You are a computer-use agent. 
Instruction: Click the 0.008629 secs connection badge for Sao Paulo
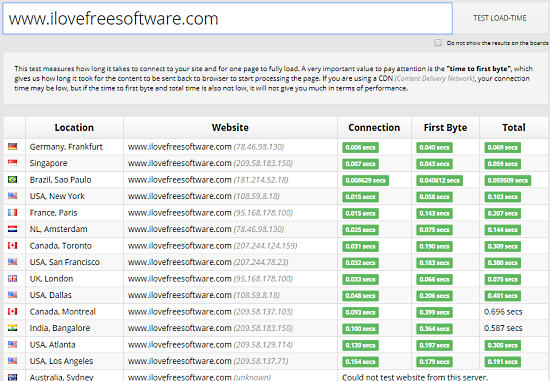point(365,180)
